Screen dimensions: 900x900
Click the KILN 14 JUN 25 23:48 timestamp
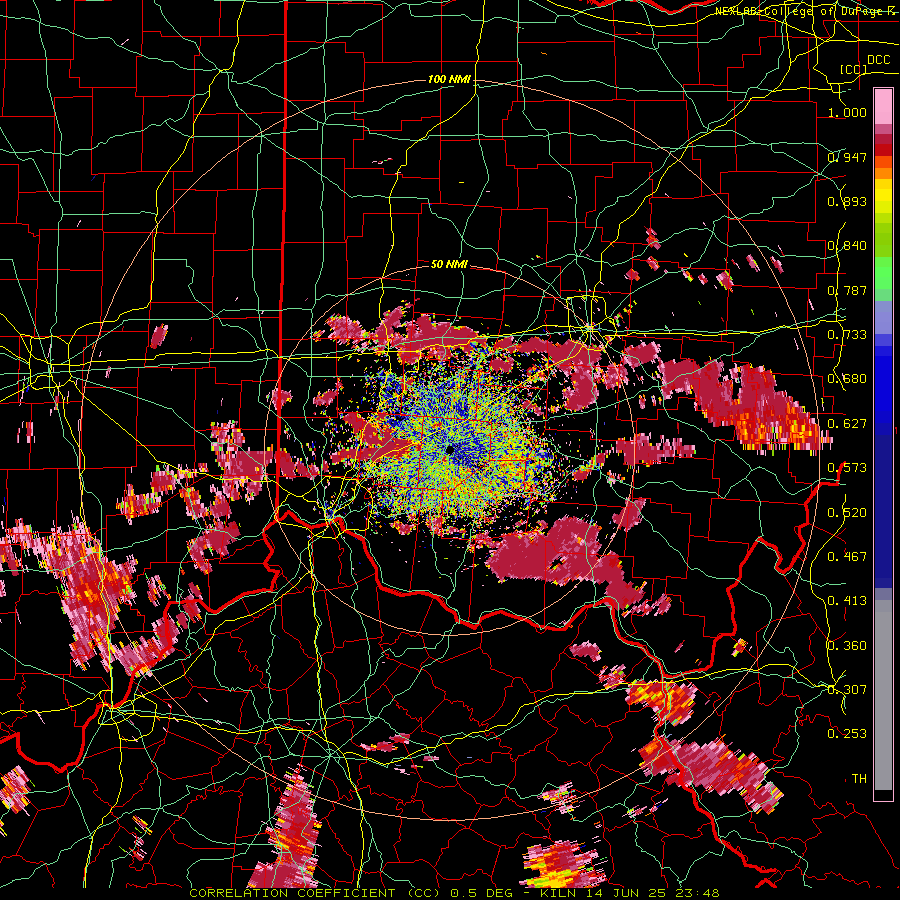pyautogui.click(x=630, y=893)
